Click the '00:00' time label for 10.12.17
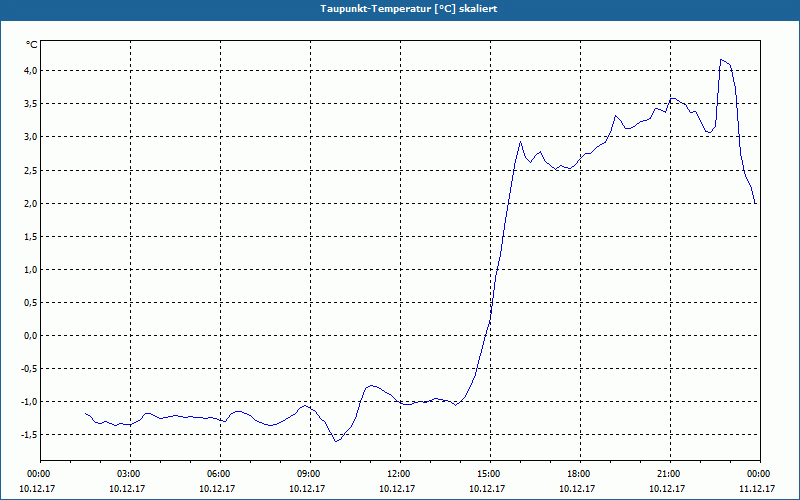This screenshot has height=500, width=800. pos(38,474)
